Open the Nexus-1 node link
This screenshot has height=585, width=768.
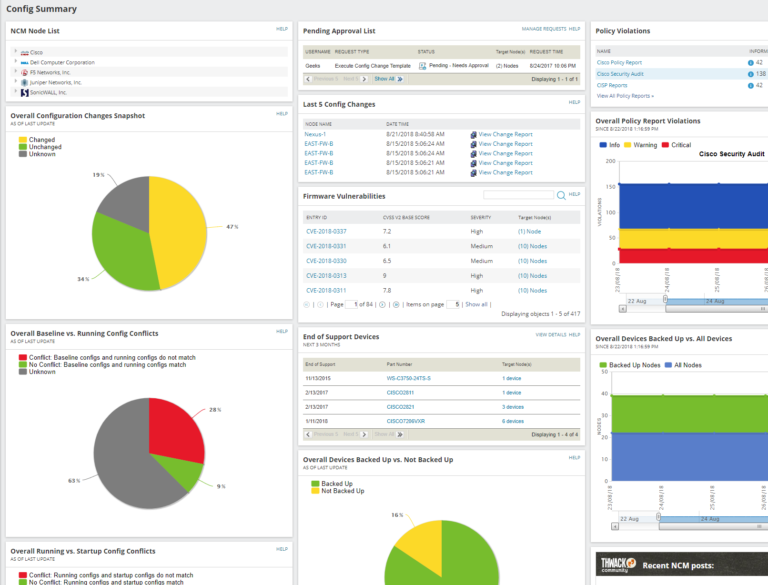[x=315, y=134]
